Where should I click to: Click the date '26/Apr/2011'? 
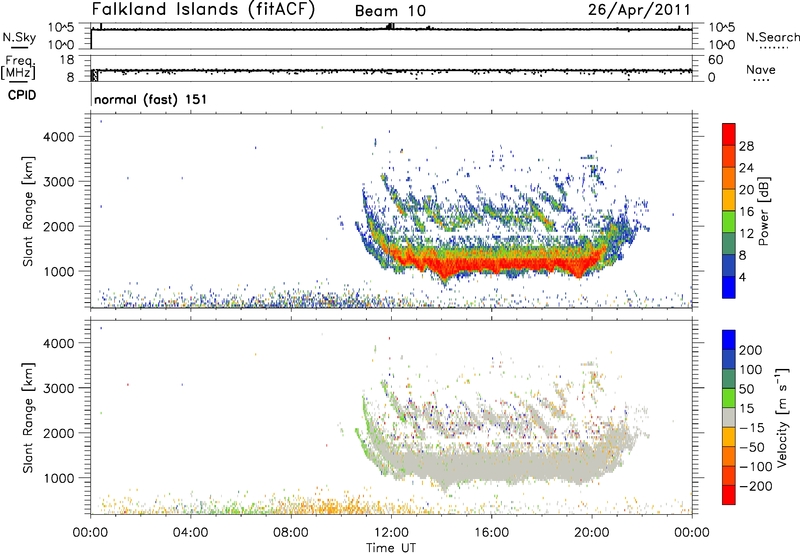tap(639, 10)
